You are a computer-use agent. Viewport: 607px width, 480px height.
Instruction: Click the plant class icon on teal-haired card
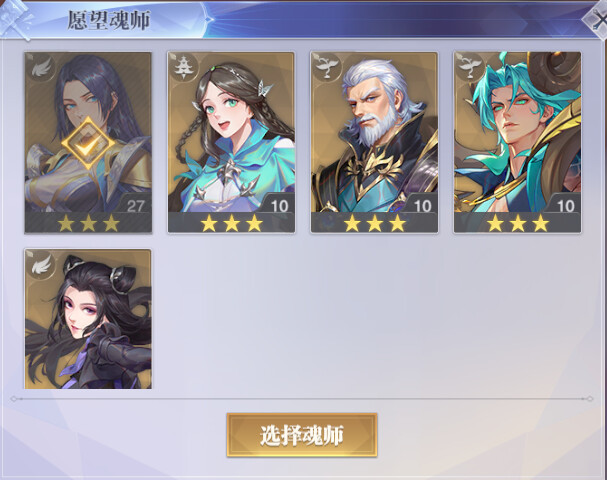470,69
